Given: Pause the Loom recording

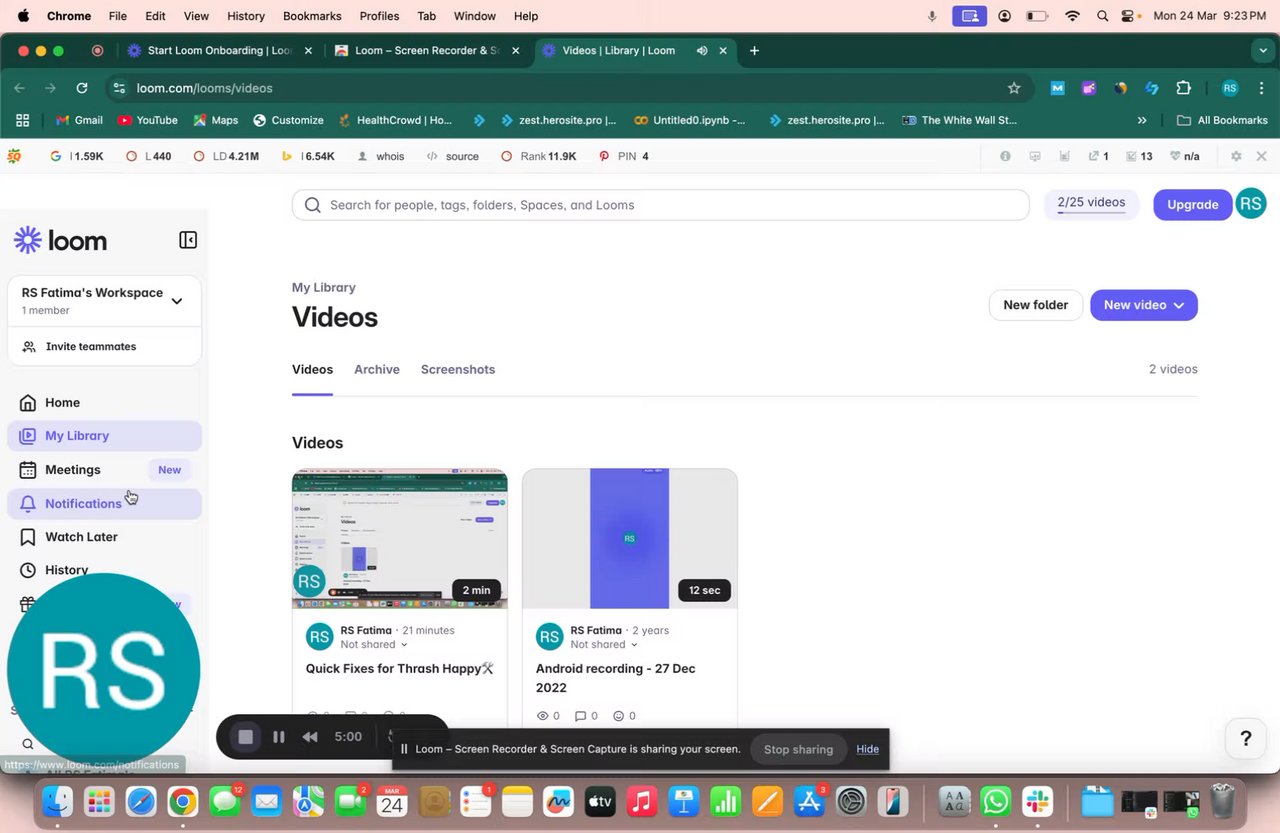Looking at the screenshot, I should click(x=279, y=737).
